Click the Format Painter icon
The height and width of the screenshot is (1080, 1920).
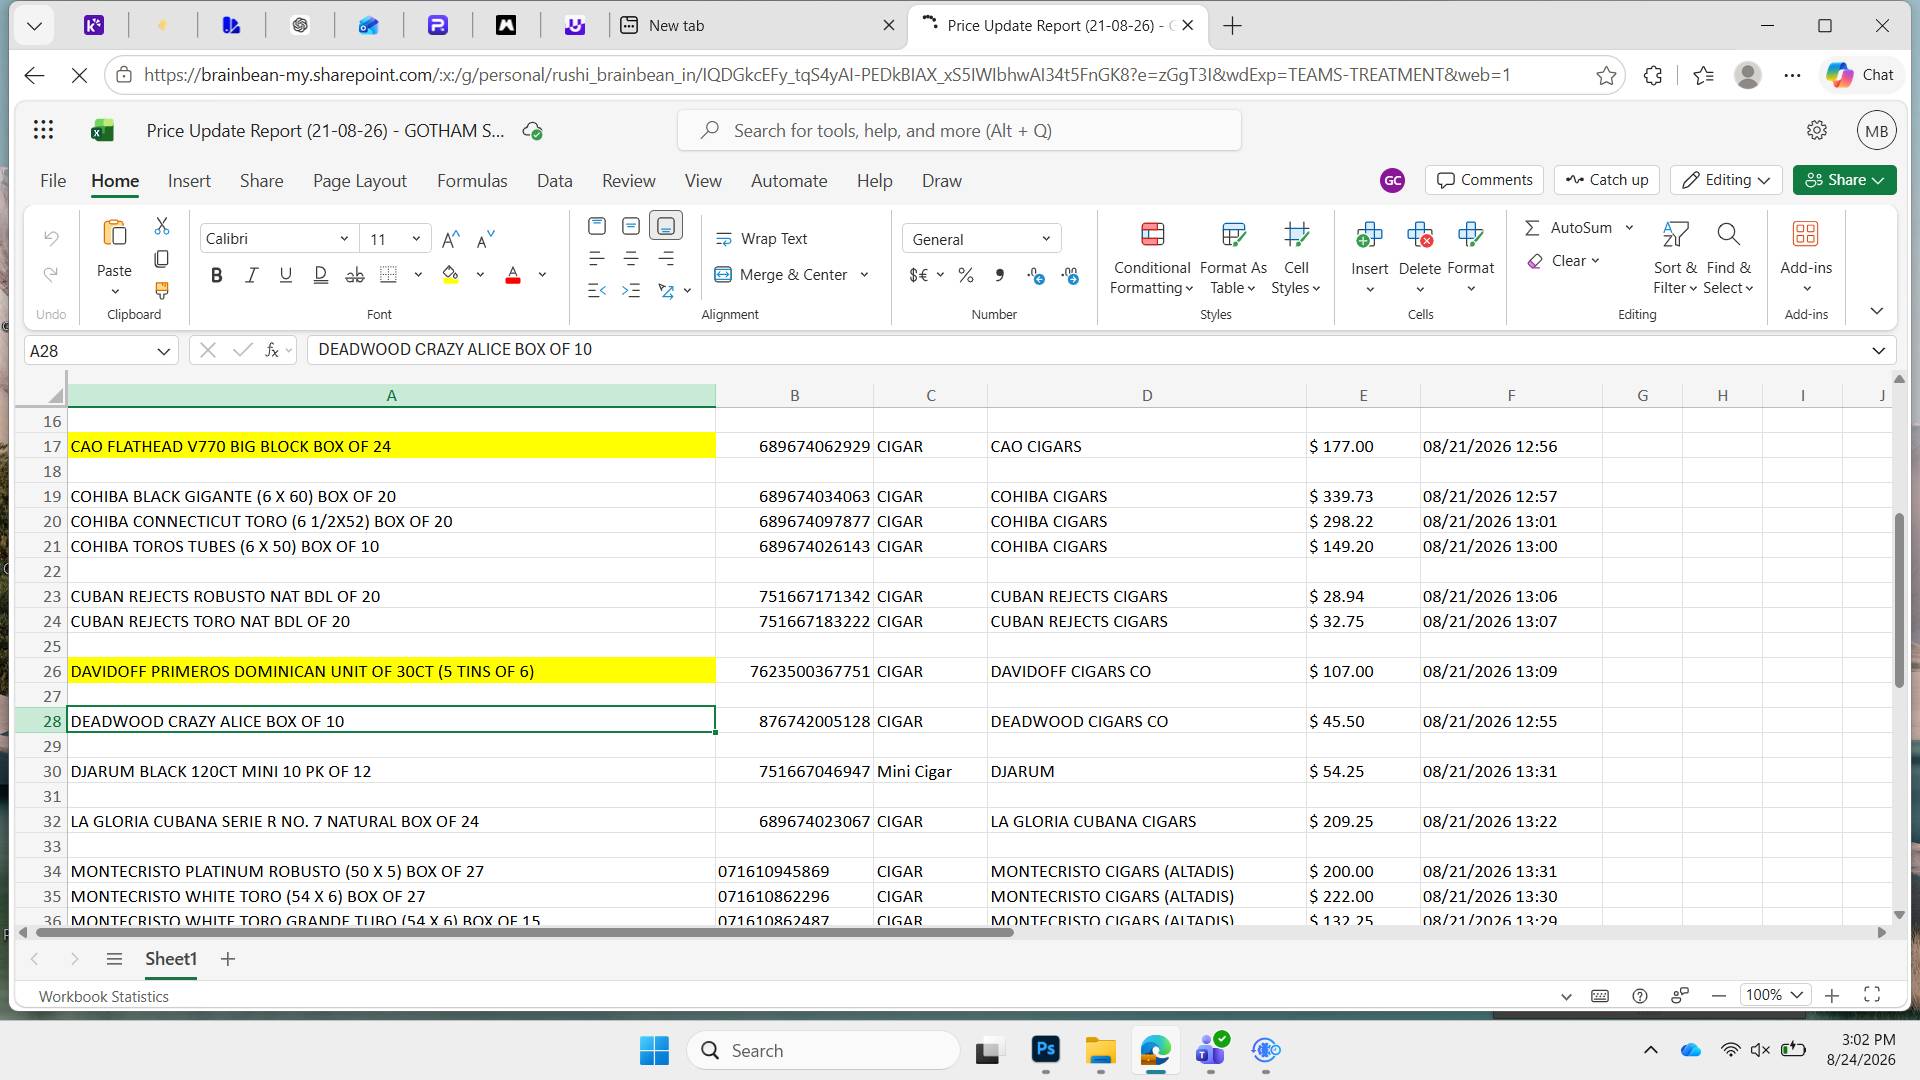tap(161, 291)
